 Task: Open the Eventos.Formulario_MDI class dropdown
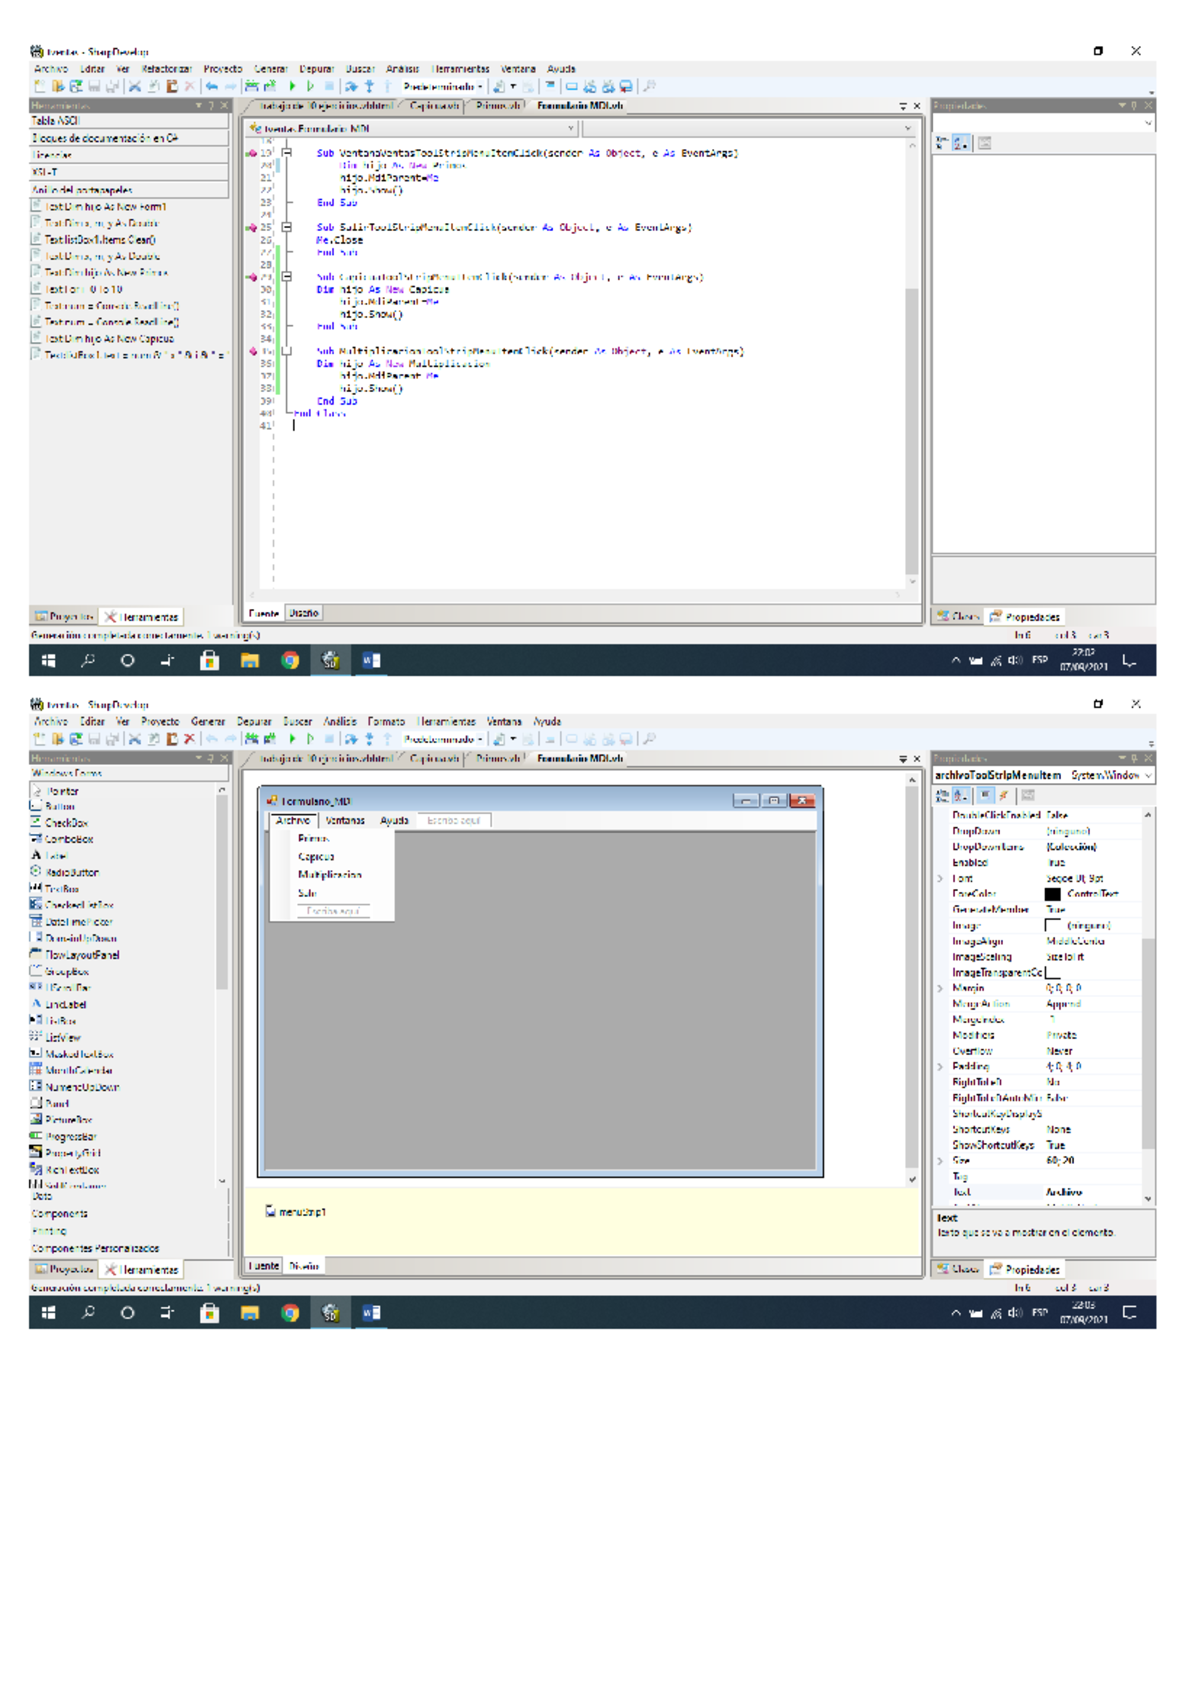point(571,128)
